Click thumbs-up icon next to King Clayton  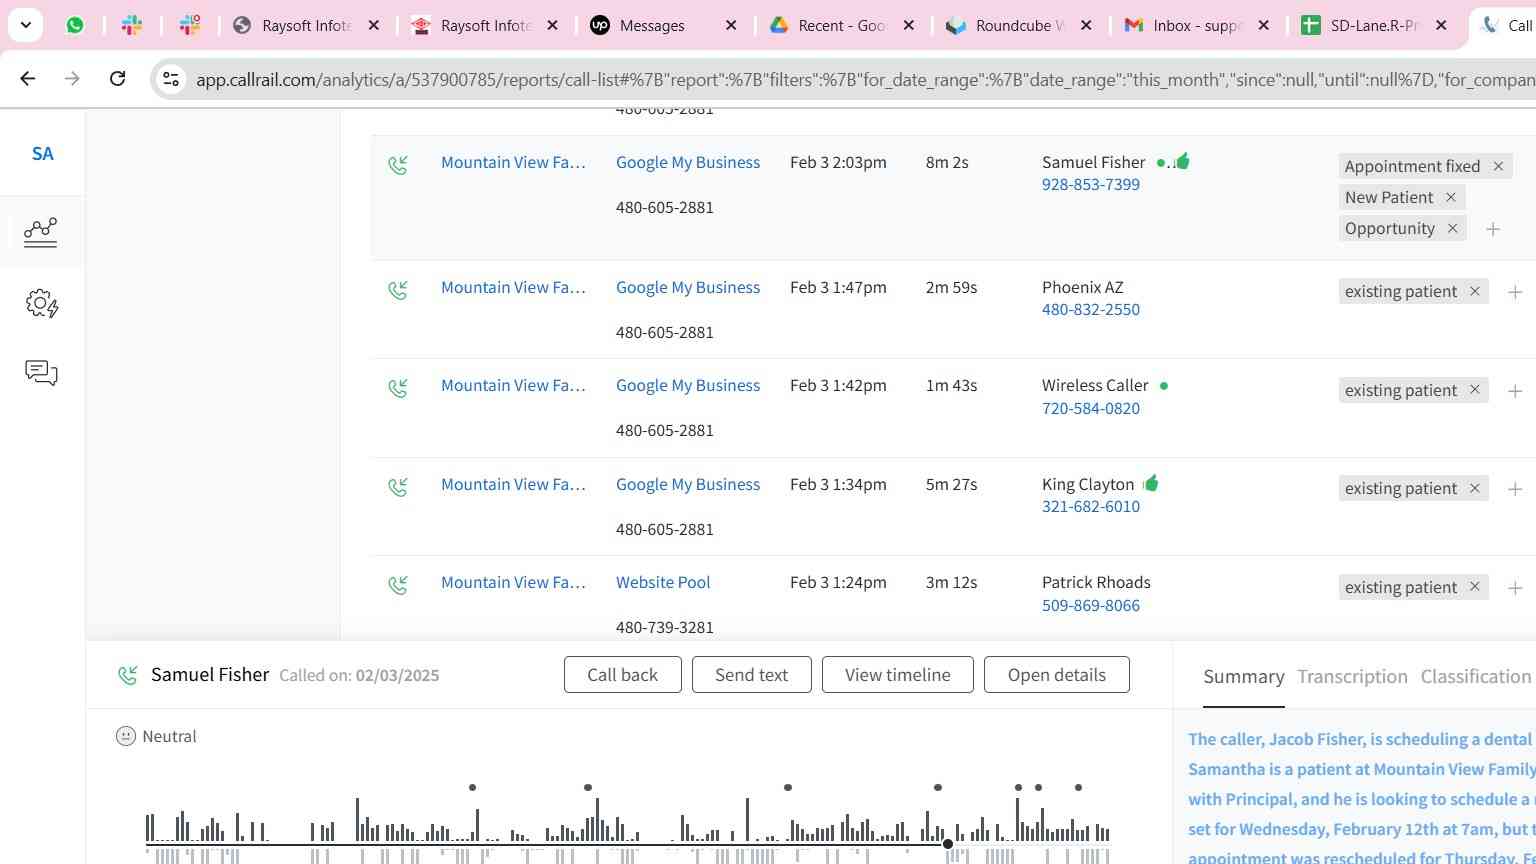click(1150, 483)
